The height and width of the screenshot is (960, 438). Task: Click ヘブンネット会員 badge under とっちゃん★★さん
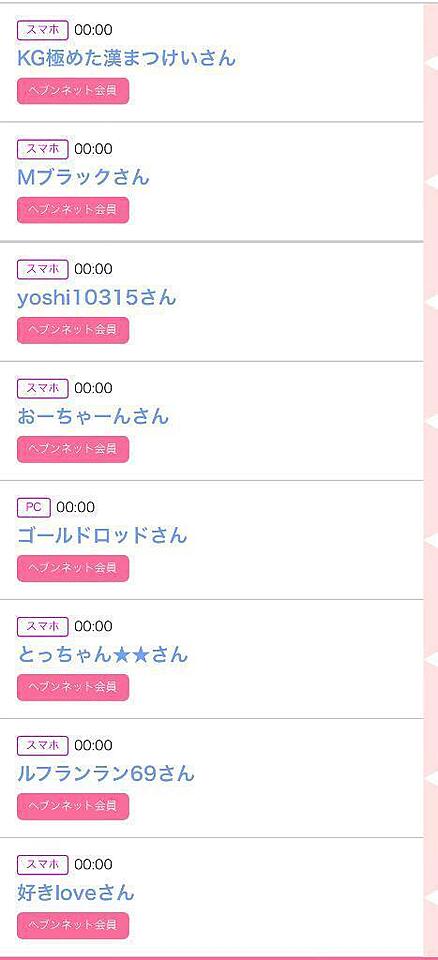73,688
